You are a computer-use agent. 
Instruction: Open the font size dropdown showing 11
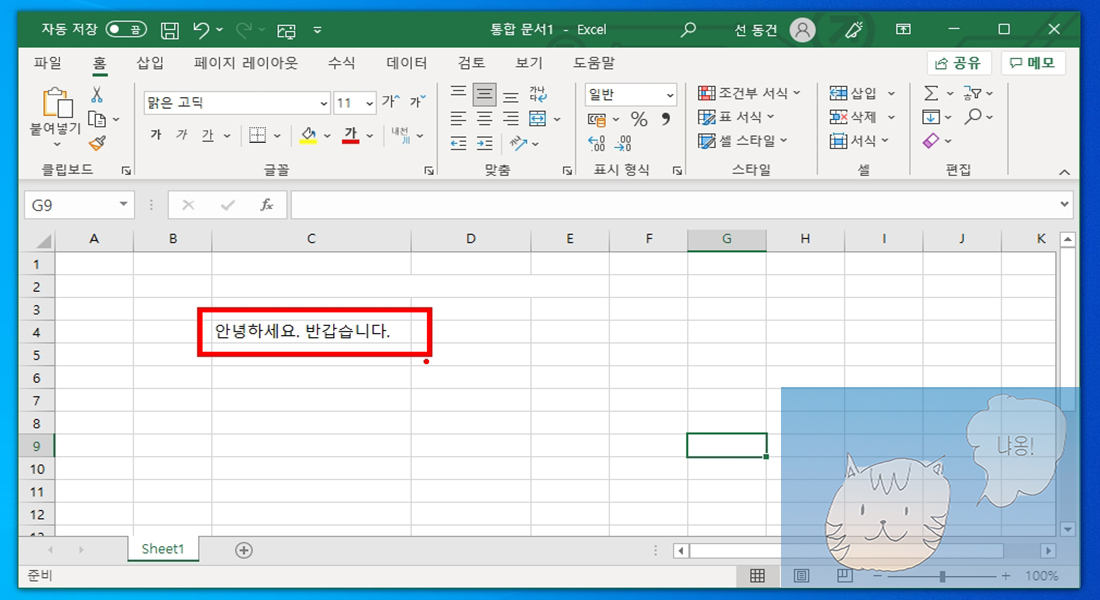click(x=369, y=103)
